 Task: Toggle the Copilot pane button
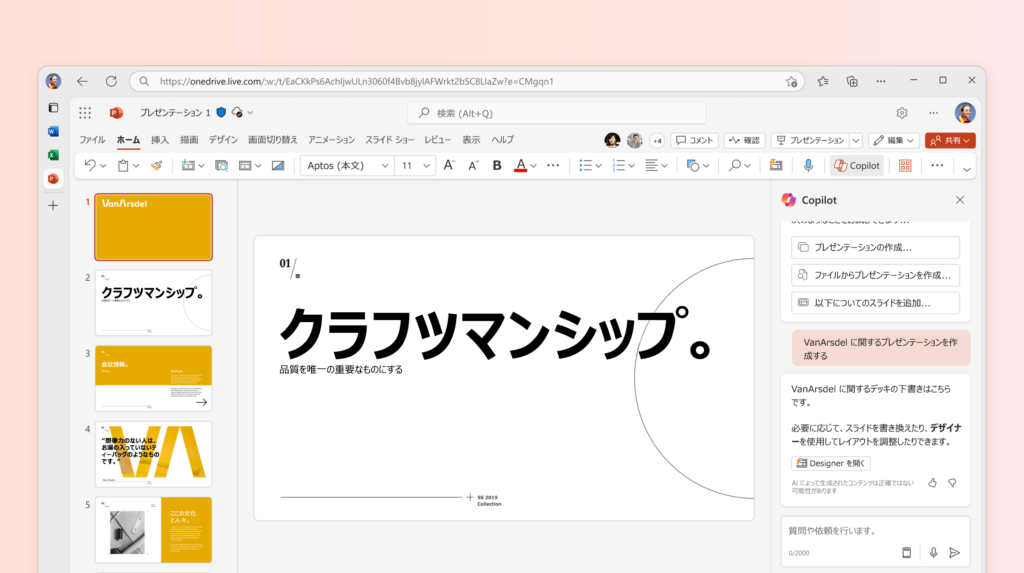click(857, 166)
